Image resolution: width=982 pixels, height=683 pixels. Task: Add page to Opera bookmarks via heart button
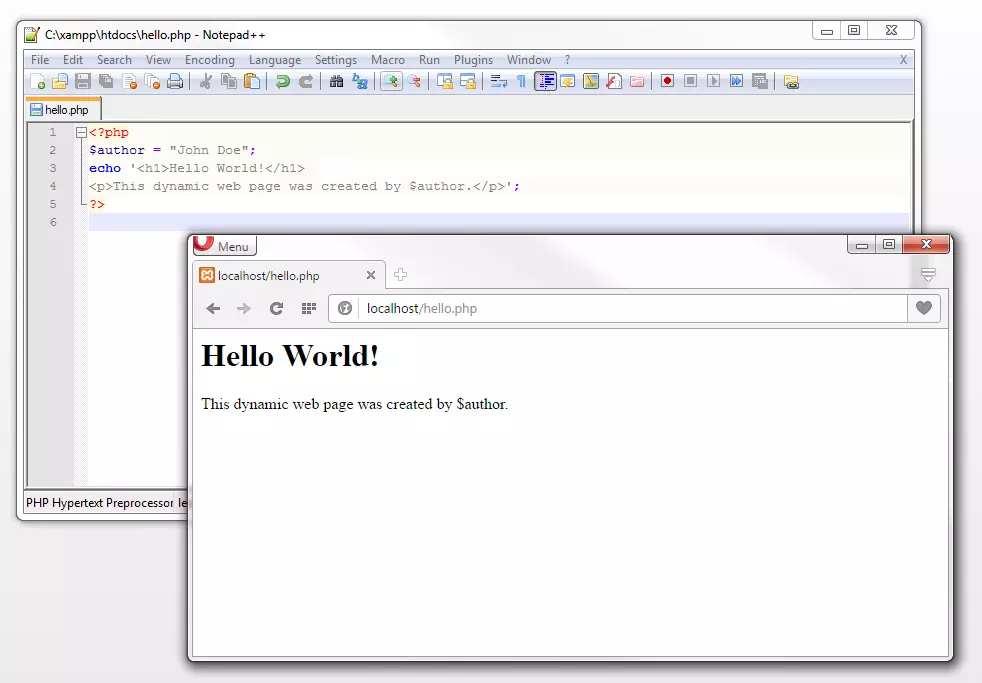pos(923,308)
